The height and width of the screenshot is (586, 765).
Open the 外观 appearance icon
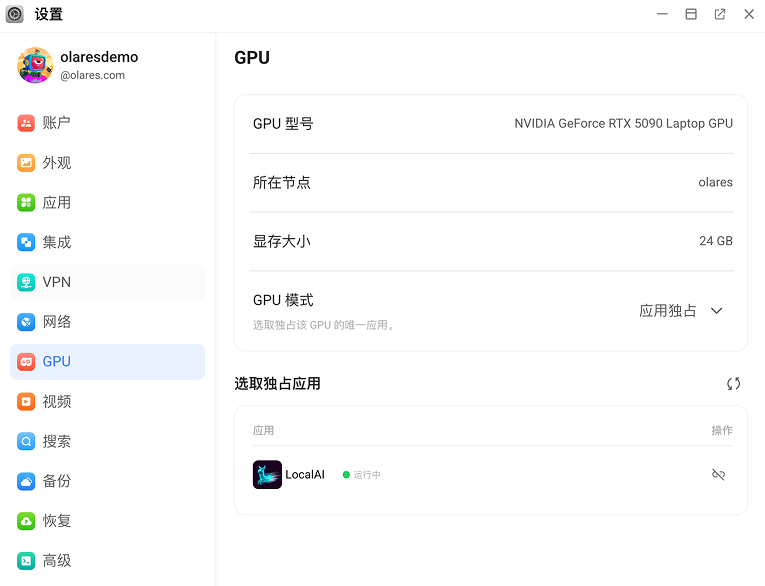click(x=26, y=163)
